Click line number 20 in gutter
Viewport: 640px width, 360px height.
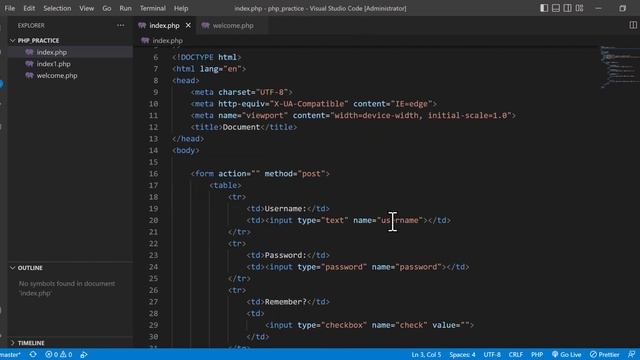153,220
